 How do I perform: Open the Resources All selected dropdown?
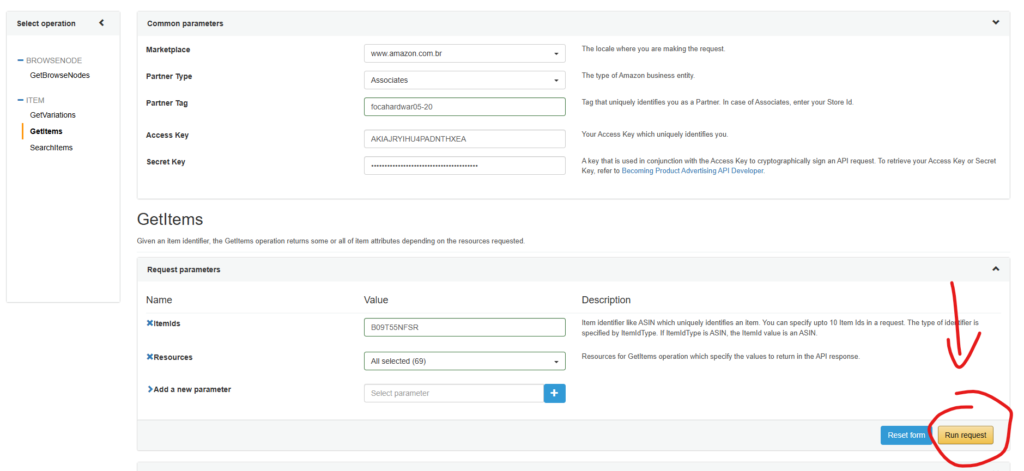464,361
